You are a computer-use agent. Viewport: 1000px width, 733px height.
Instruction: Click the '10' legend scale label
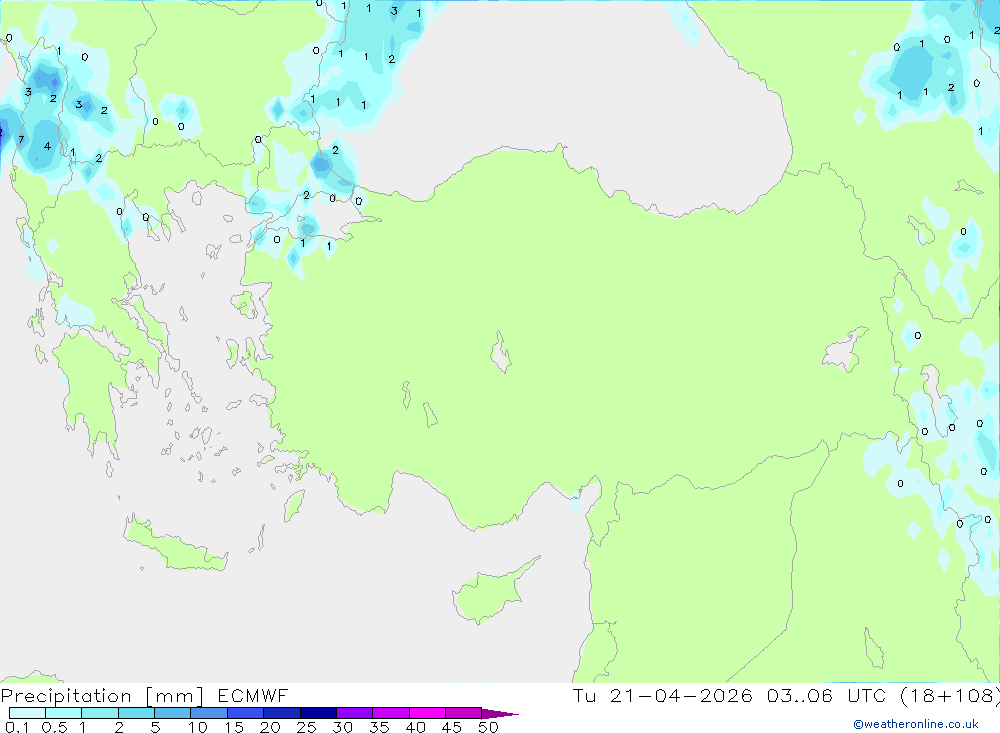click(x=197, y=727)
